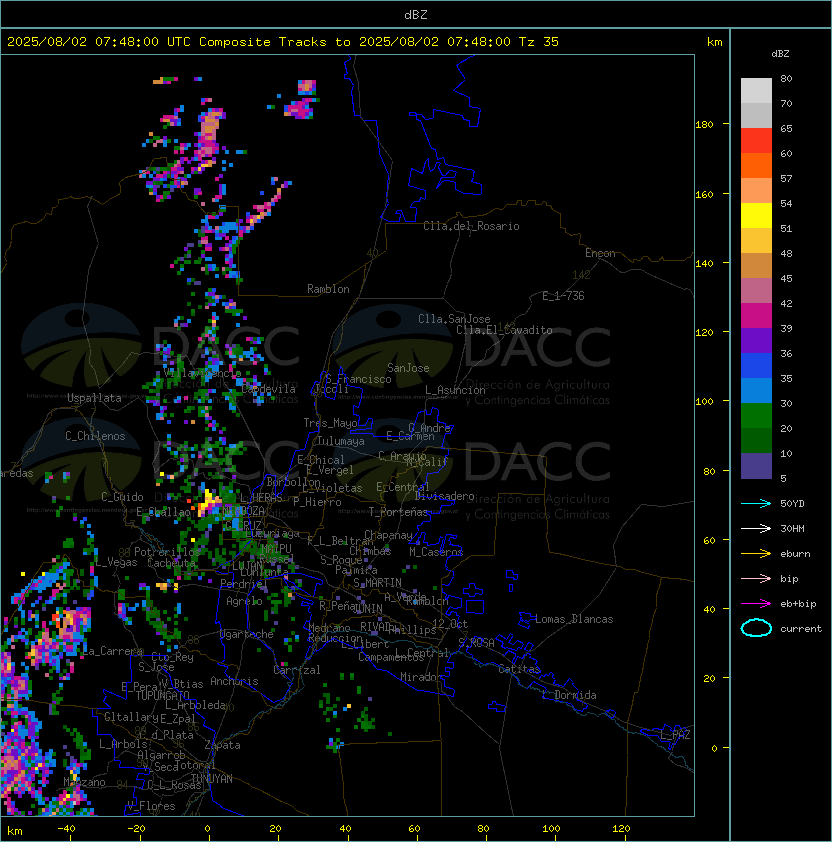Image resolution: width=832 pixels, height=842 pixels.
Task: Click the Mirador map label
Action: click(x=421, y=677)
